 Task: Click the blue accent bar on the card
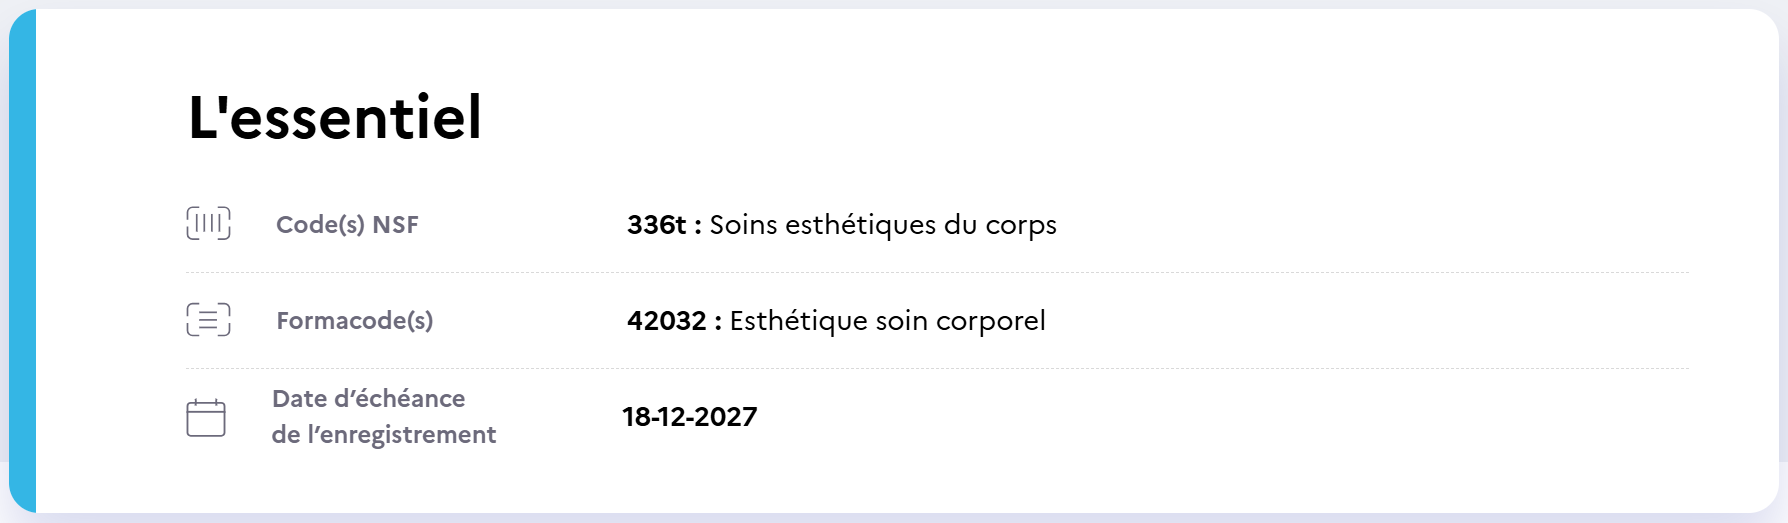coord(23,261)
